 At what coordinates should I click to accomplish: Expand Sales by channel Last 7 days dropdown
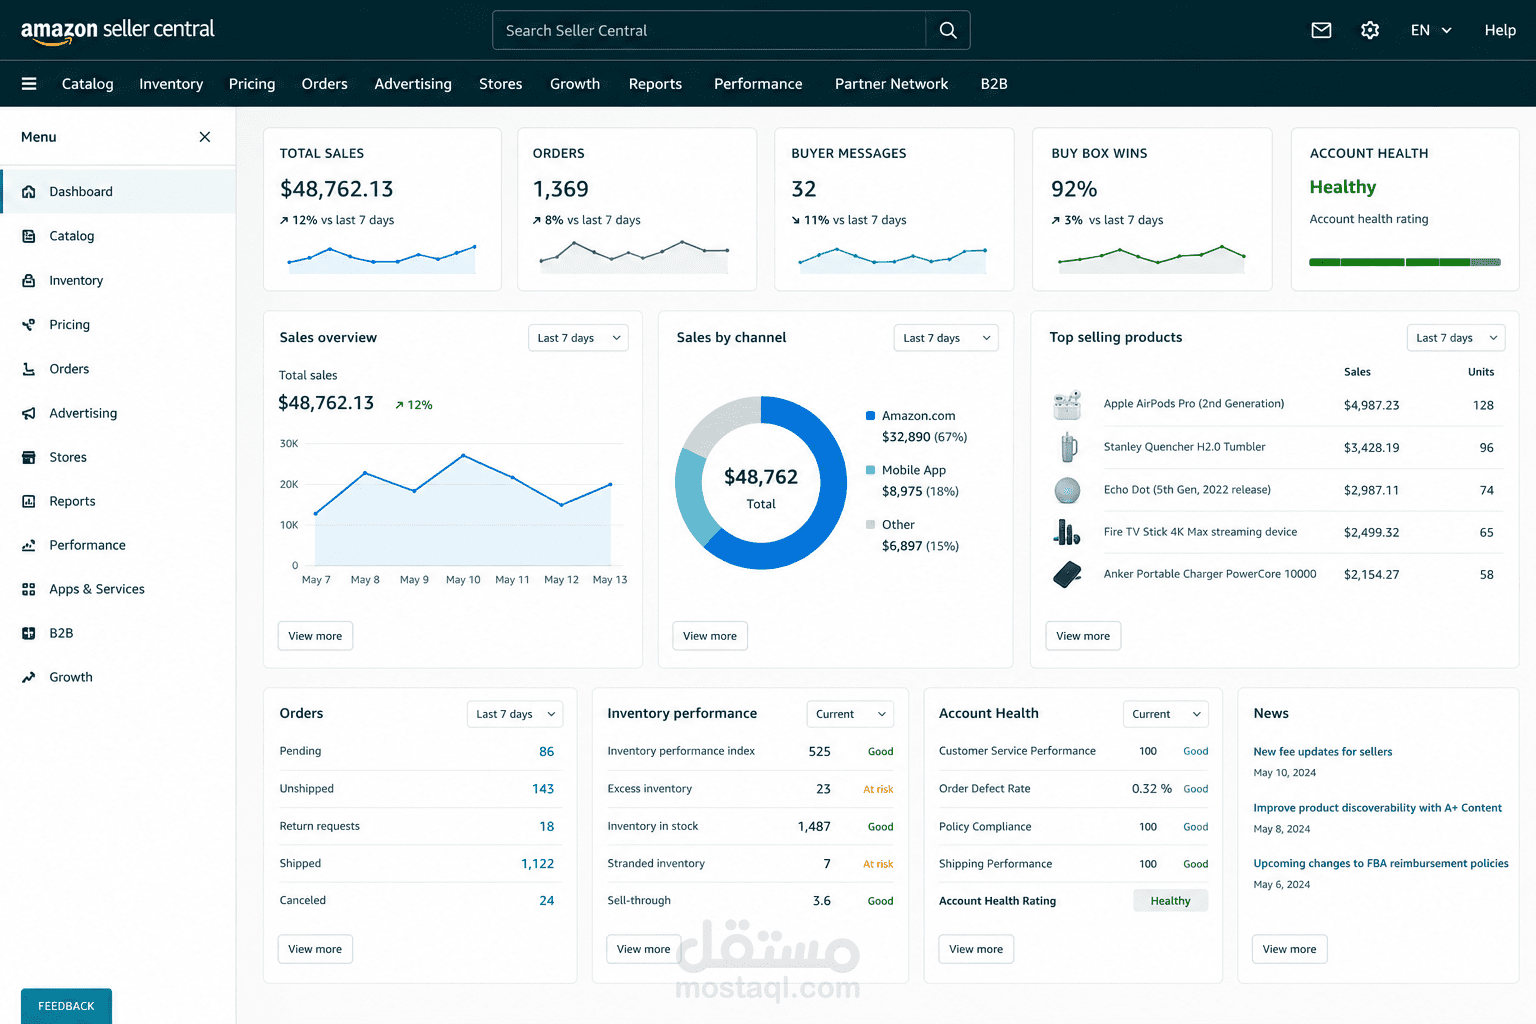click(x=945, y=338)
